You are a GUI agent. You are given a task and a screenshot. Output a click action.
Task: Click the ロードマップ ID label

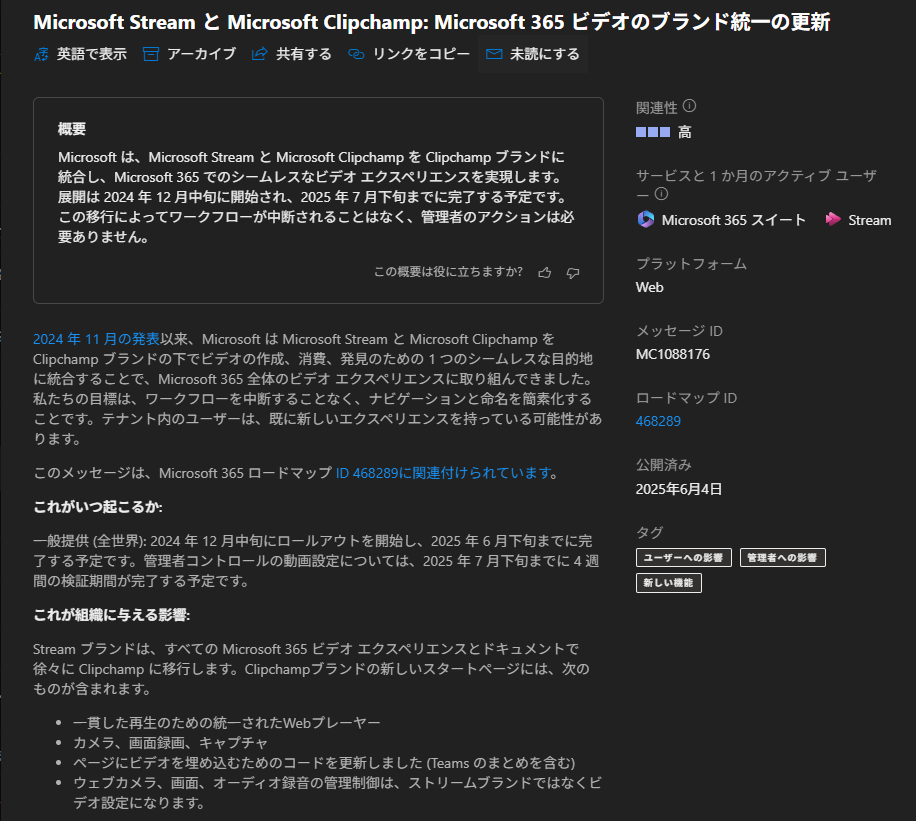[686, 398]
